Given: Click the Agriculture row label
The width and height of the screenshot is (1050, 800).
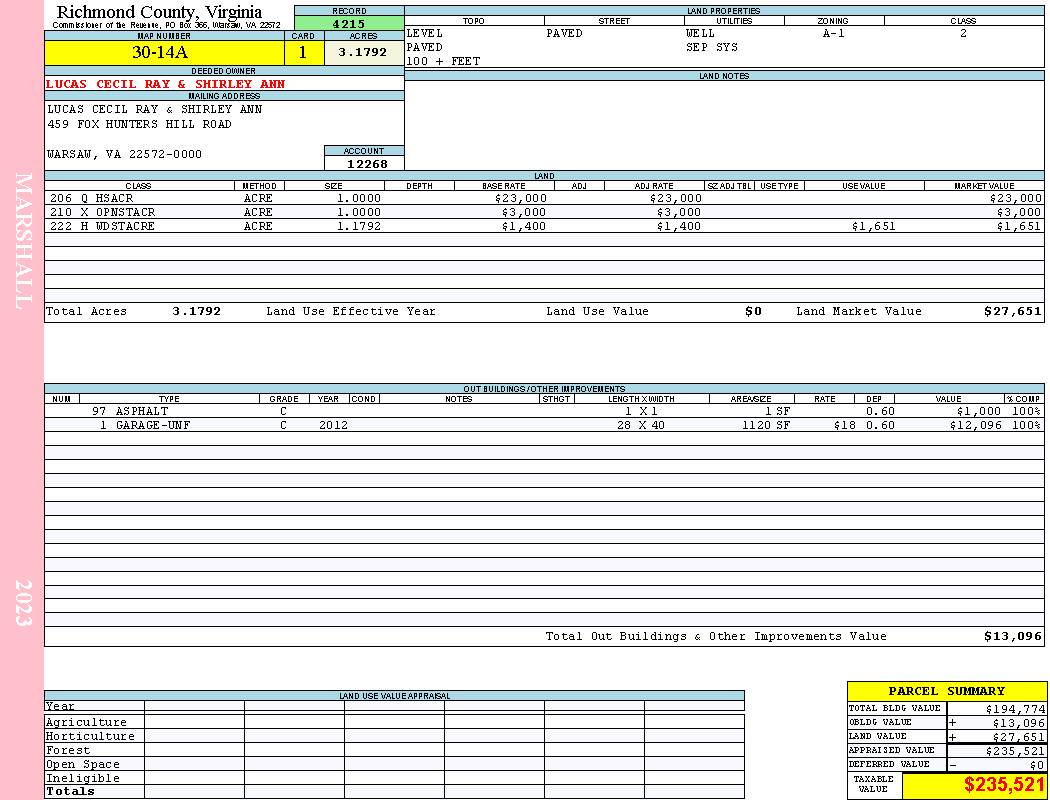Looking at the screenshot, I should coord(86,722).
